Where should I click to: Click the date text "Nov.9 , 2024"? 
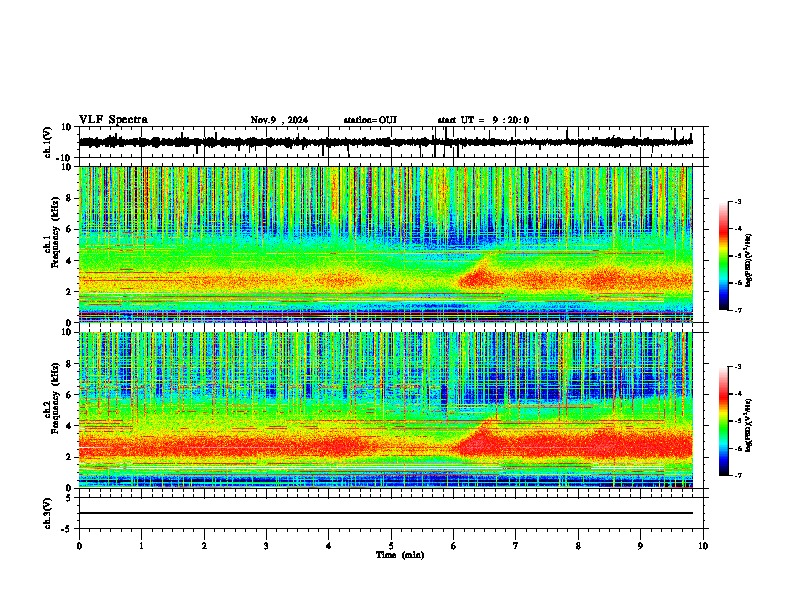279,120
